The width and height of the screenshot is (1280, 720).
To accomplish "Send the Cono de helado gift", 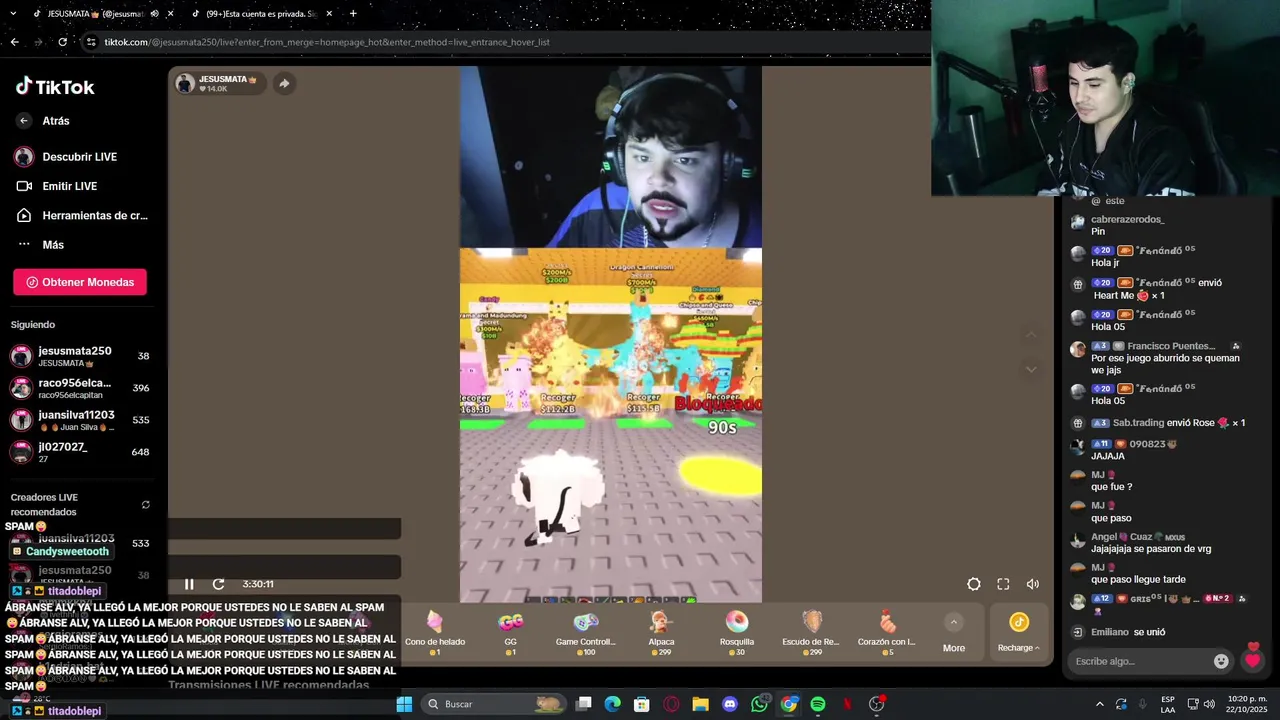I will (x=435, y=633).
